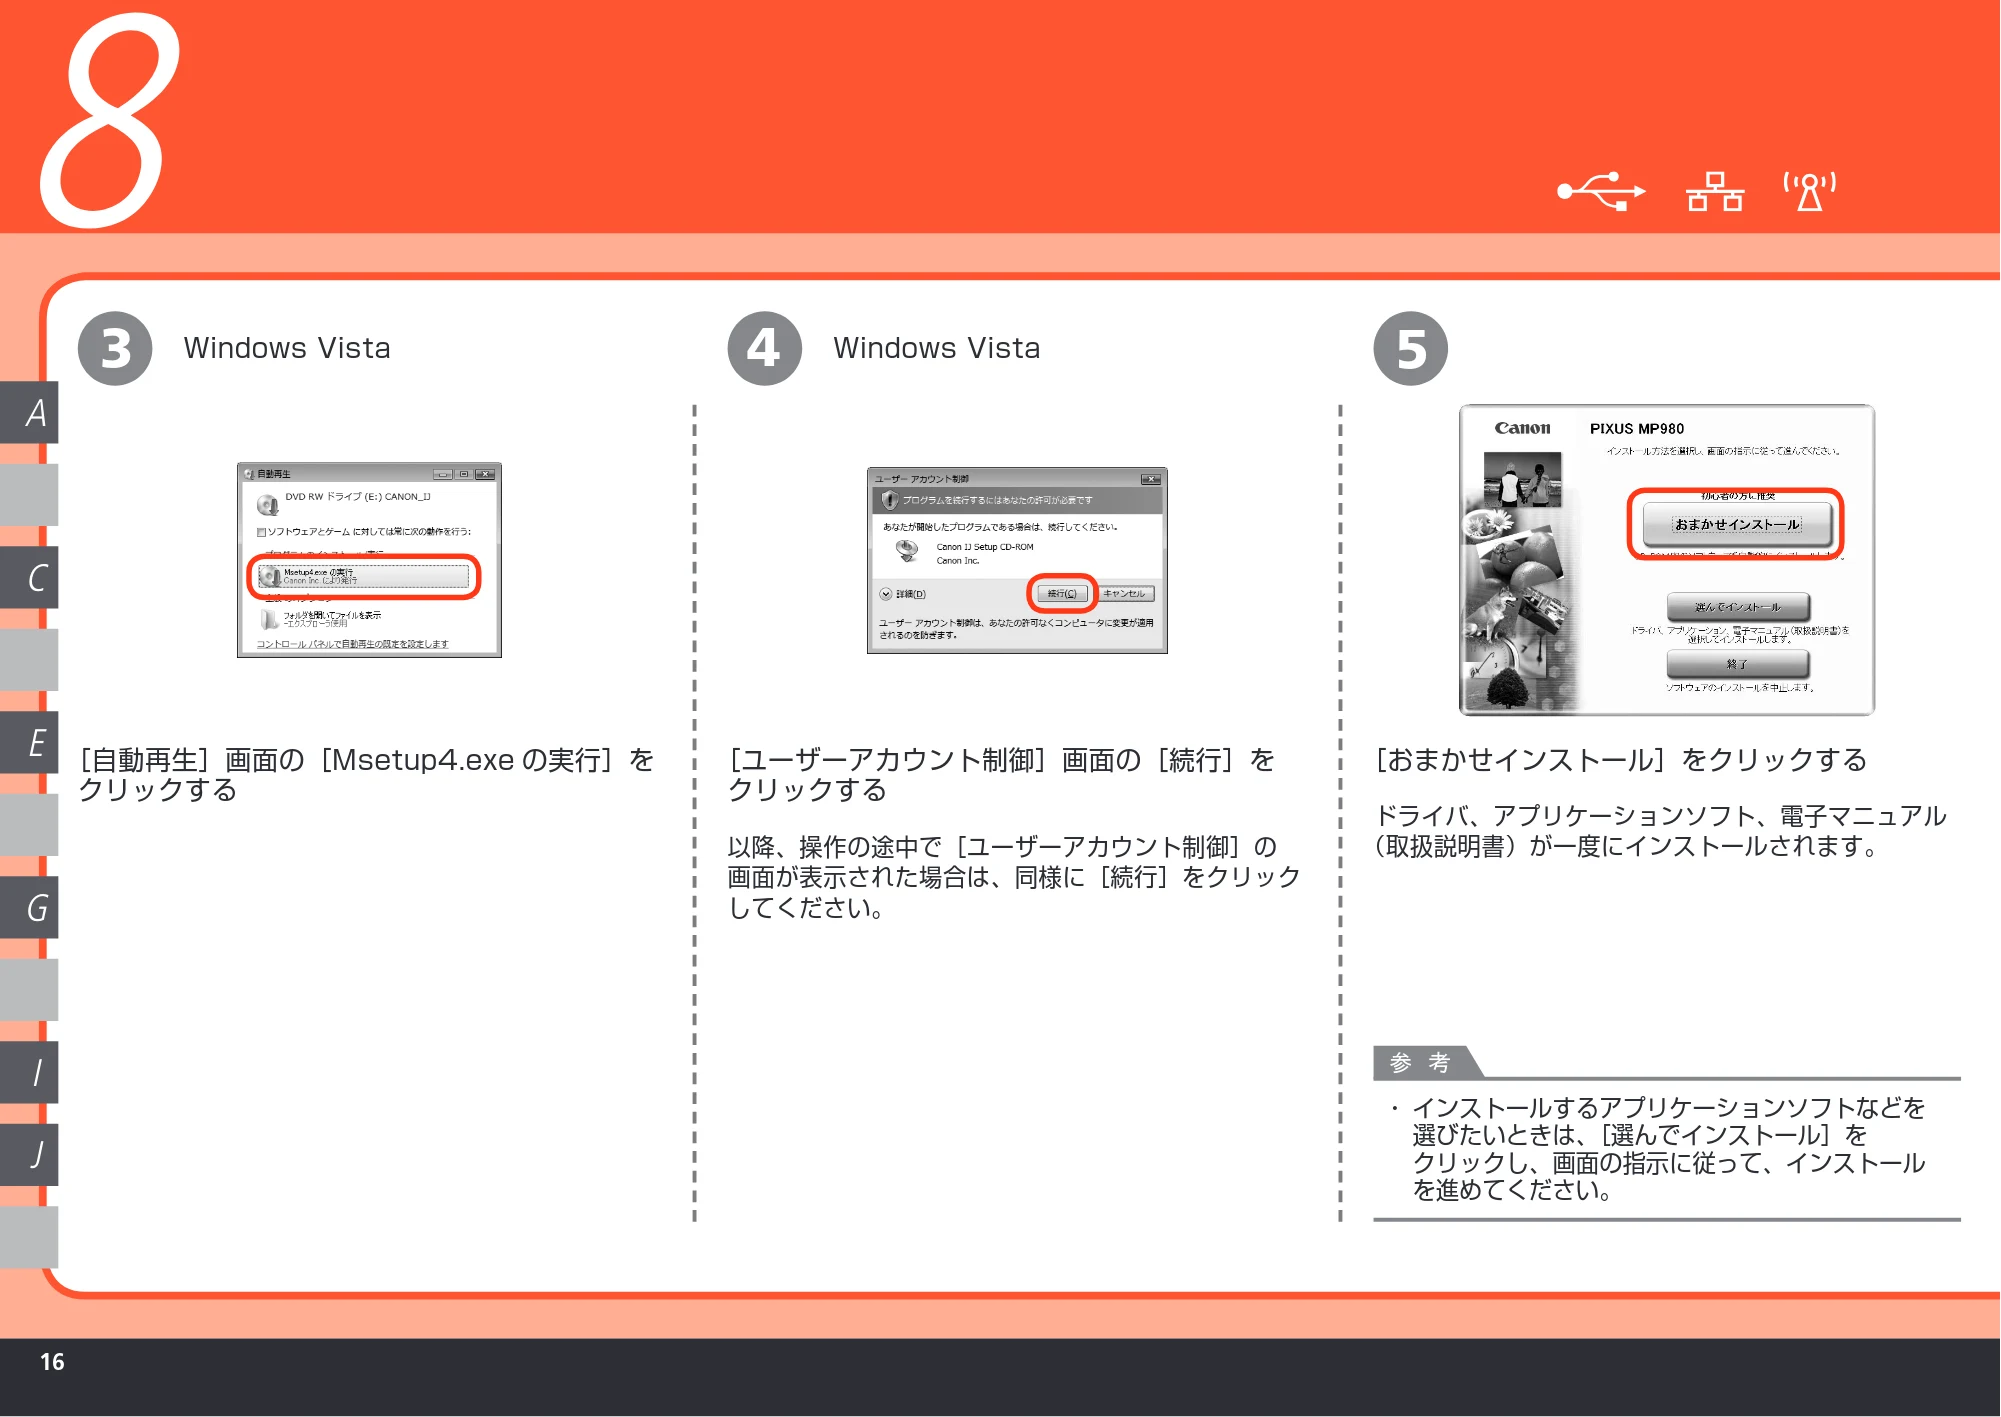The width and height of the screenshot is (2001, 1417).
Task: Check the always-do-this for software and games box
Action: click(261, 532)
